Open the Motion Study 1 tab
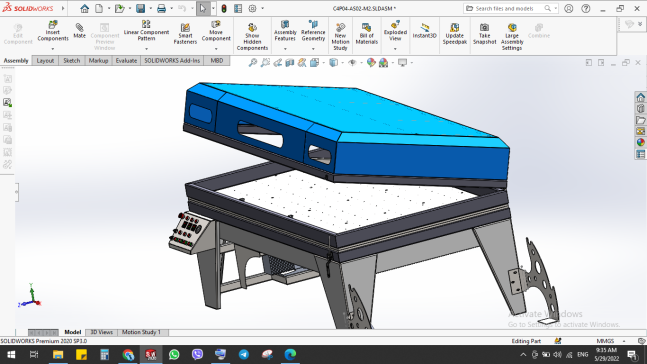 coord(141,332)
